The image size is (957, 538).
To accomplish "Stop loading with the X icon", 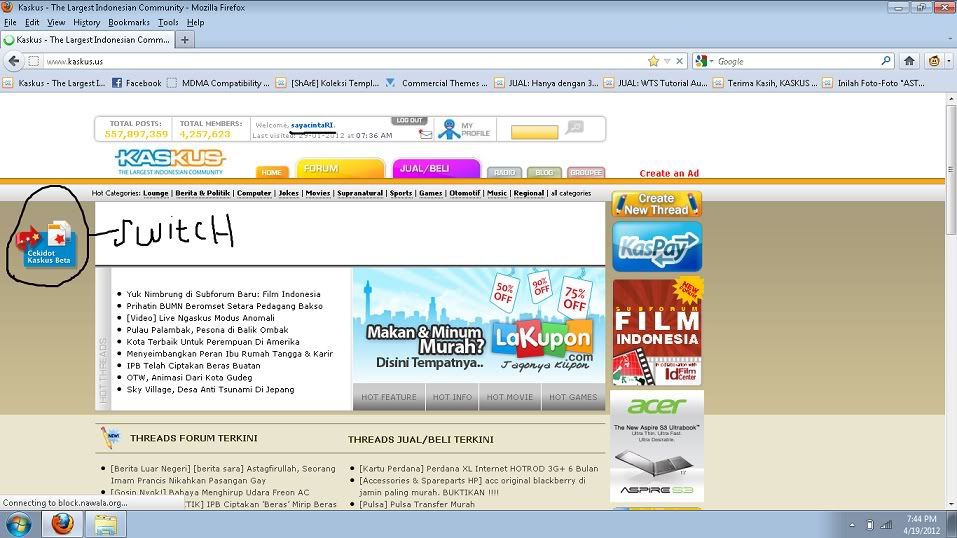I will coord(679,61).
